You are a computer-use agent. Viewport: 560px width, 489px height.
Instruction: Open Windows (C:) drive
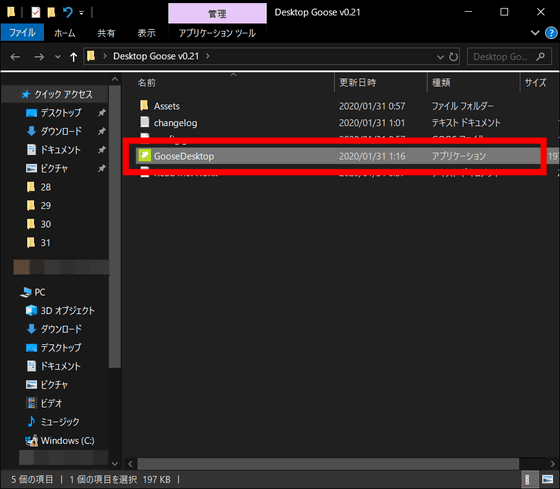click(x=60, y=440)
